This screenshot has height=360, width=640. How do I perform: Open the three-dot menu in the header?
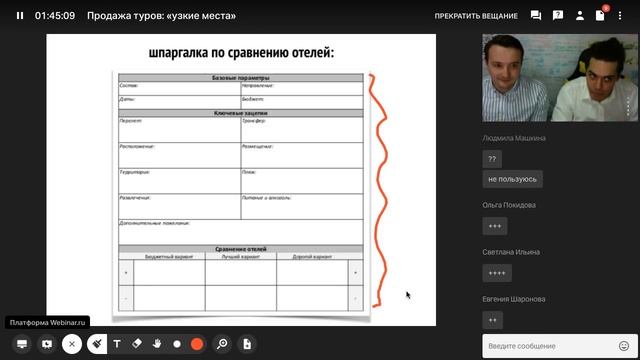(x=620, y=16)
